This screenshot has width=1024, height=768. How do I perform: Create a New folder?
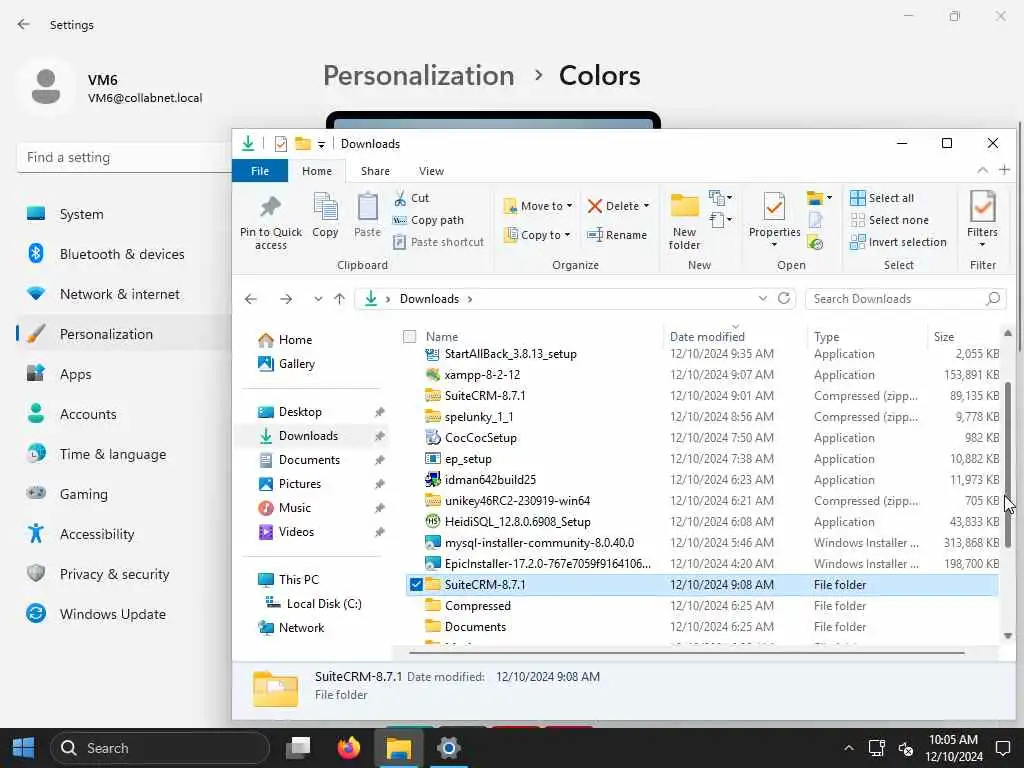coord(684,222)
